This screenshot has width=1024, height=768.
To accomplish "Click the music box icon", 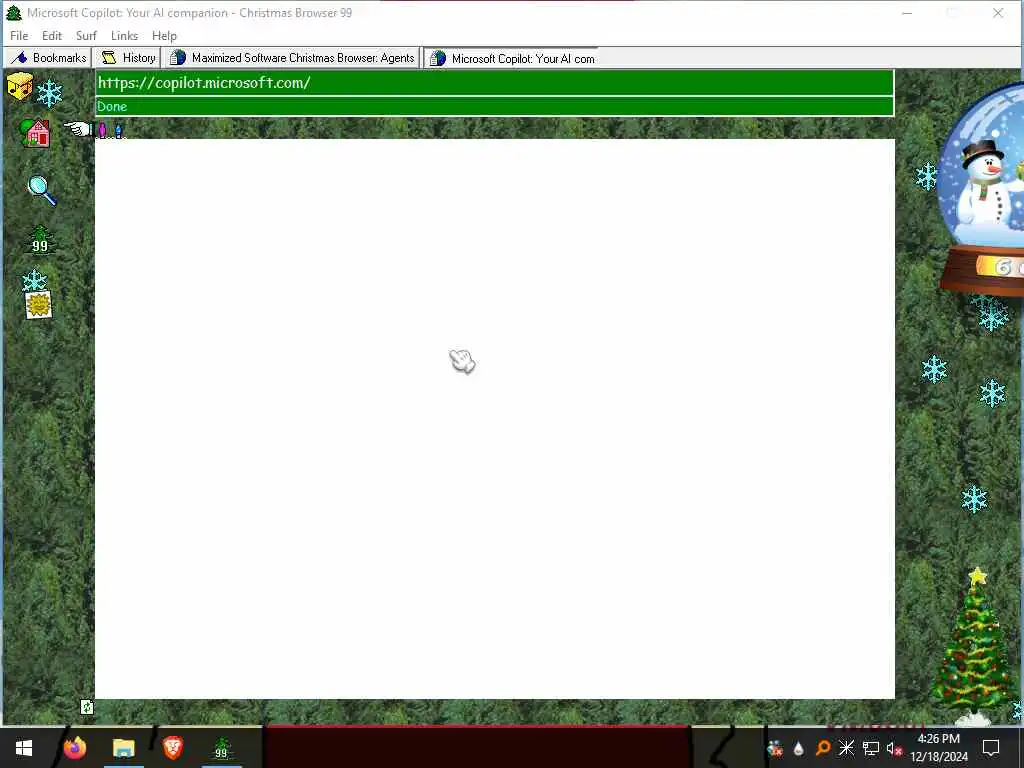I will pyautogui.click(x=20, y=87).
